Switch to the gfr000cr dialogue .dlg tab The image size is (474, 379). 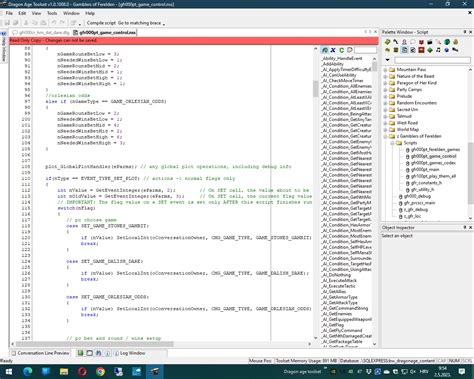41,32
